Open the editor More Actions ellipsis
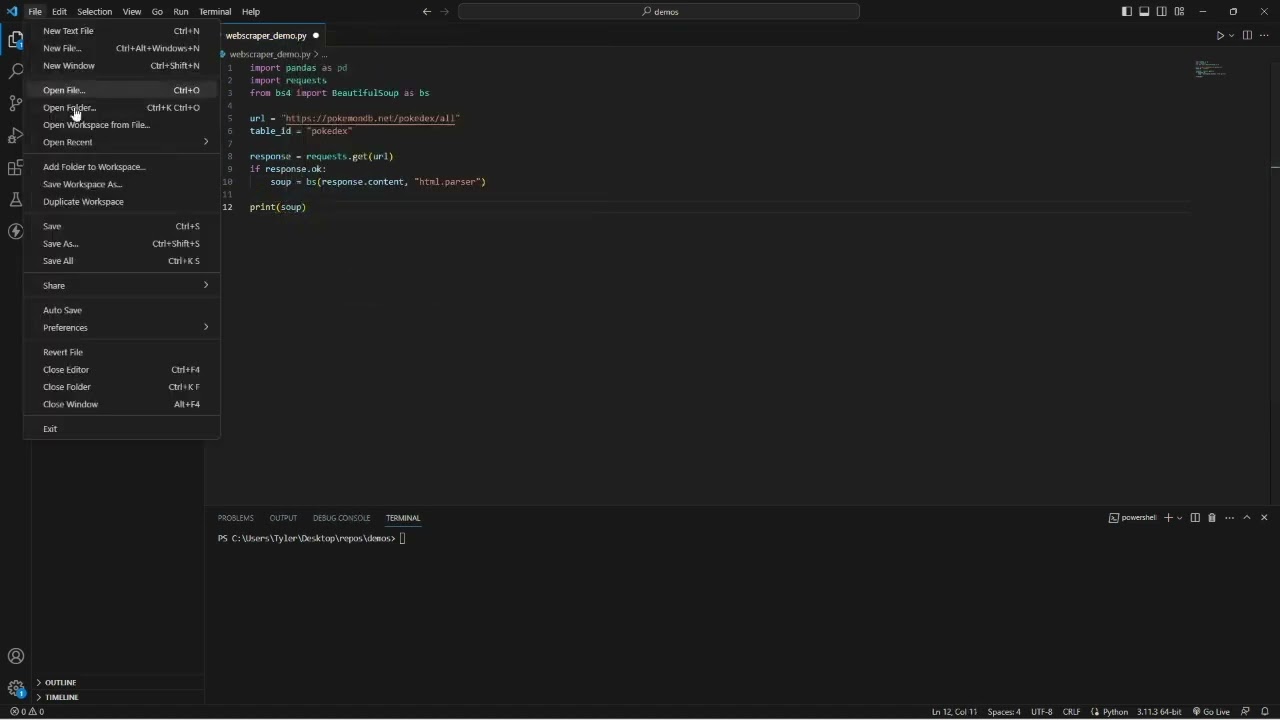This screenshot has width=1280, height=720. 1263,36
